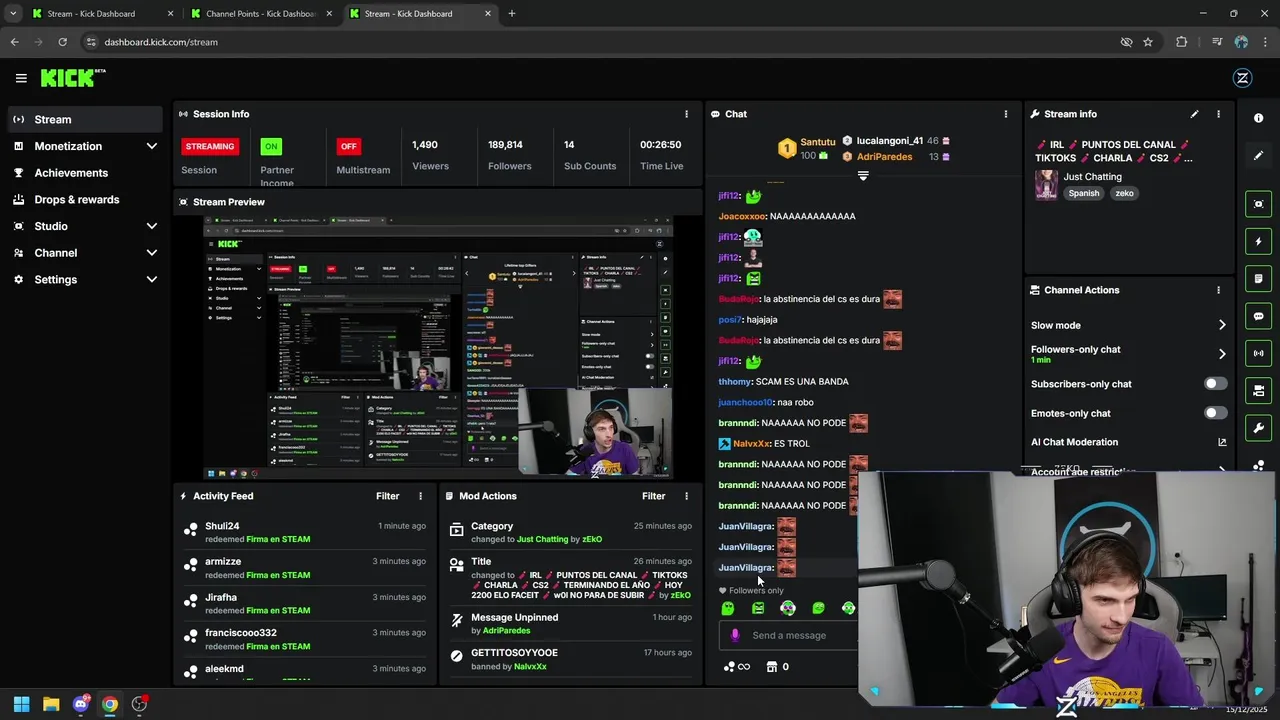Click the Spanish language tag
The width and height of the screenshot is (1280, 720).
click(x=1083, y=193)
